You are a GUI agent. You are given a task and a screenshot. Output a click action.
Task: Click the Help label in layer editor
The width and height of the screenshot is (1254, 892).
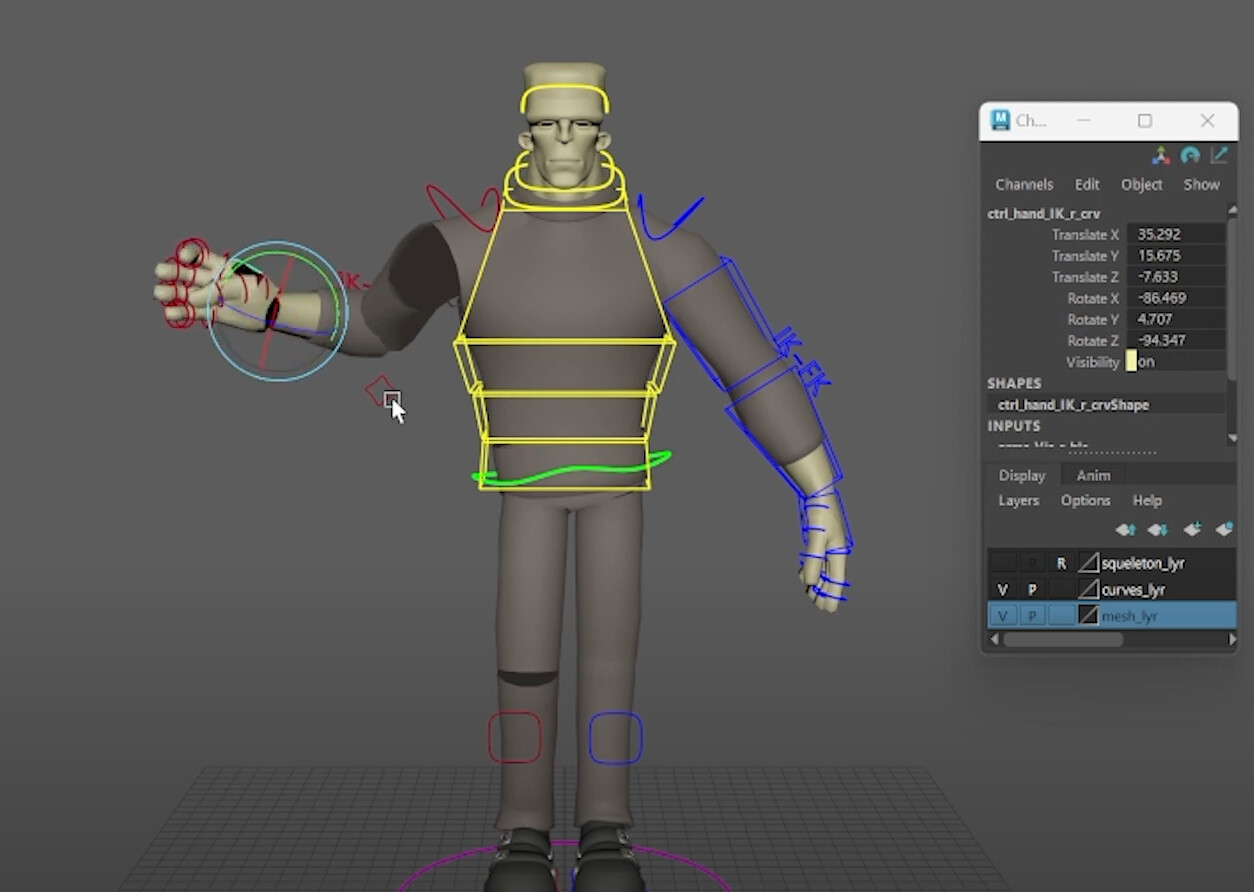click(1147, 500)
